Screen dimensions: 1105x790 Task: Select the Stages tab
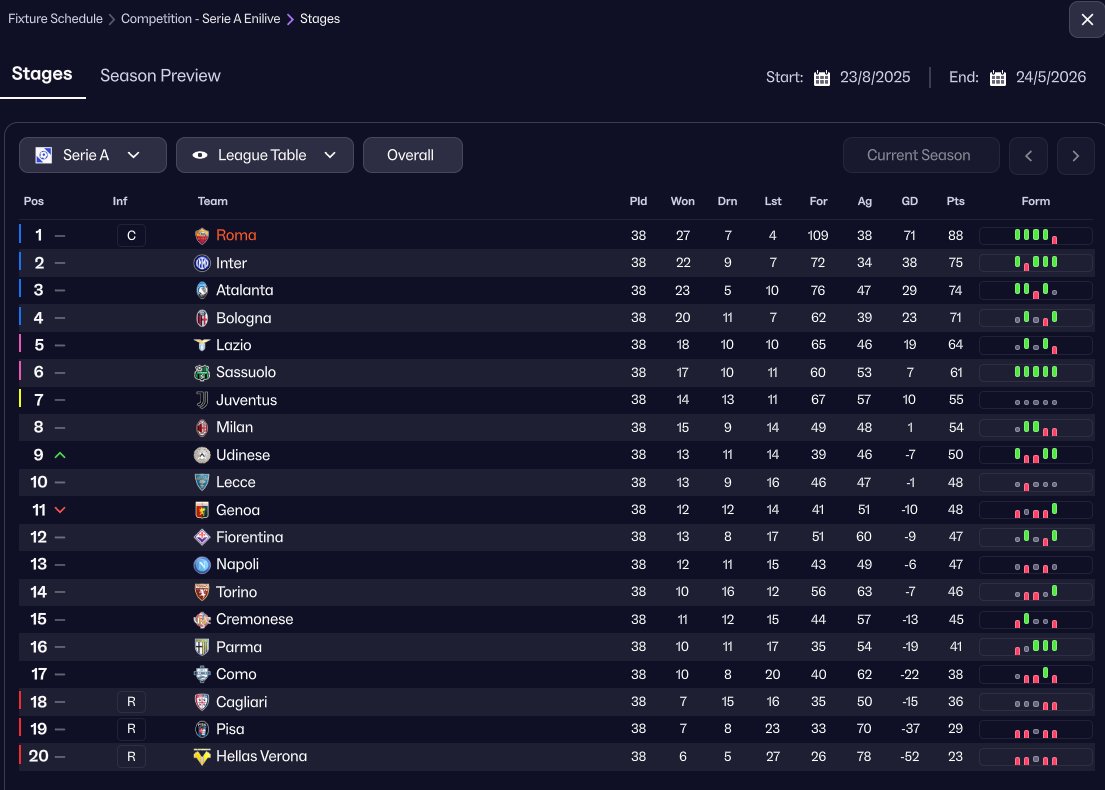[42, 75]
